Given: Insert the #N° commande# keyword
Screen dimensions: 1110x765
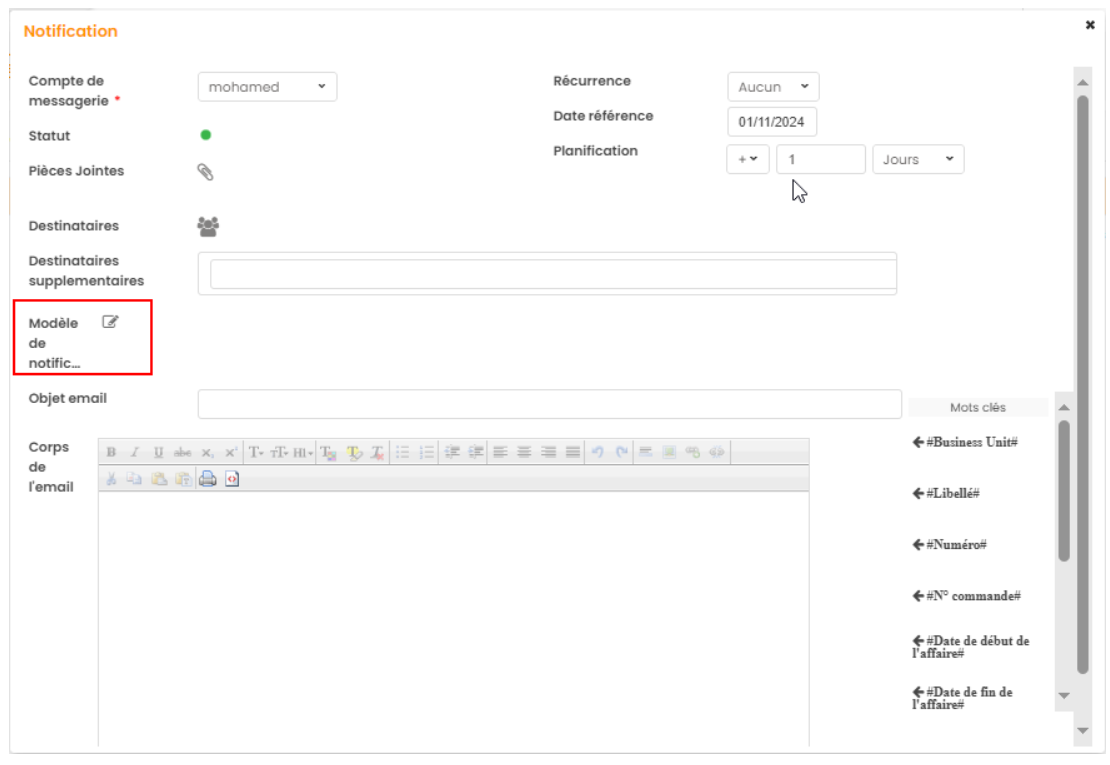Looking at the screenshot, I should click(967, 596).
